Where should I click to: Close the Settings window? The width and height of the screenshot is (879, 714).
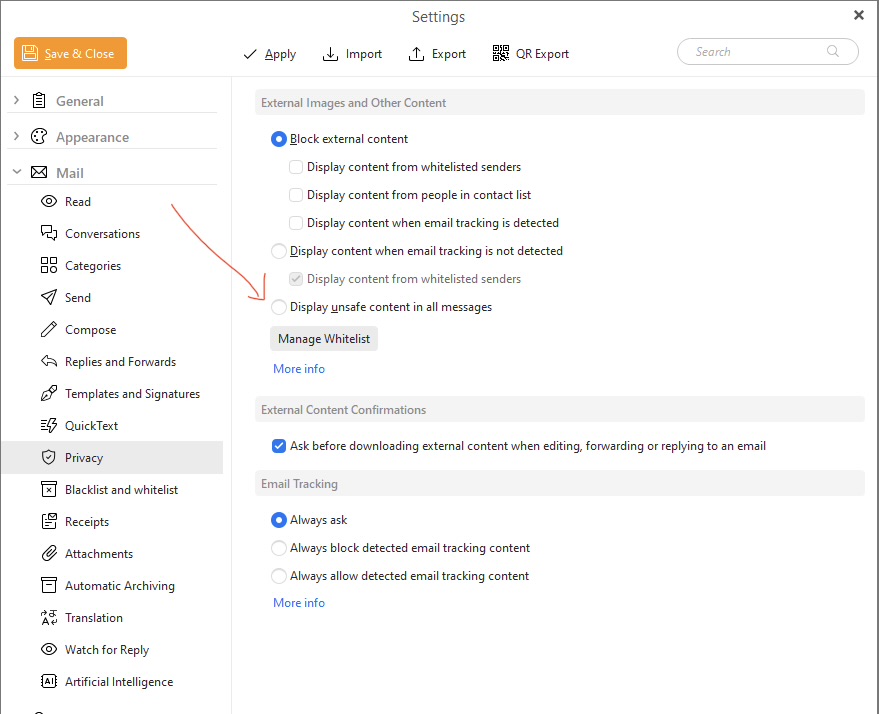pyautogui.click(x=858, y=15)
